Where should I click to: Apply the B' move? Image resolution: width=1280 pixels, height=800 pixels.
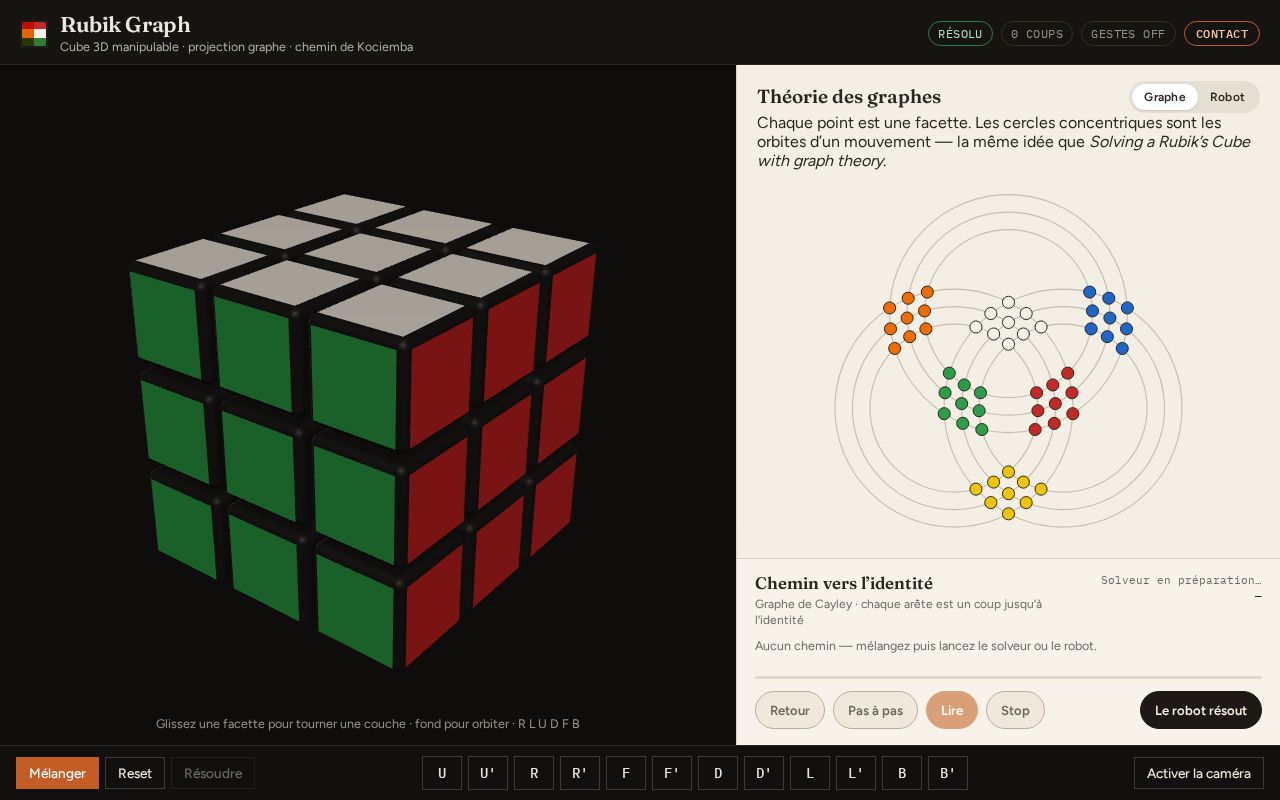[x=948, y=773]
